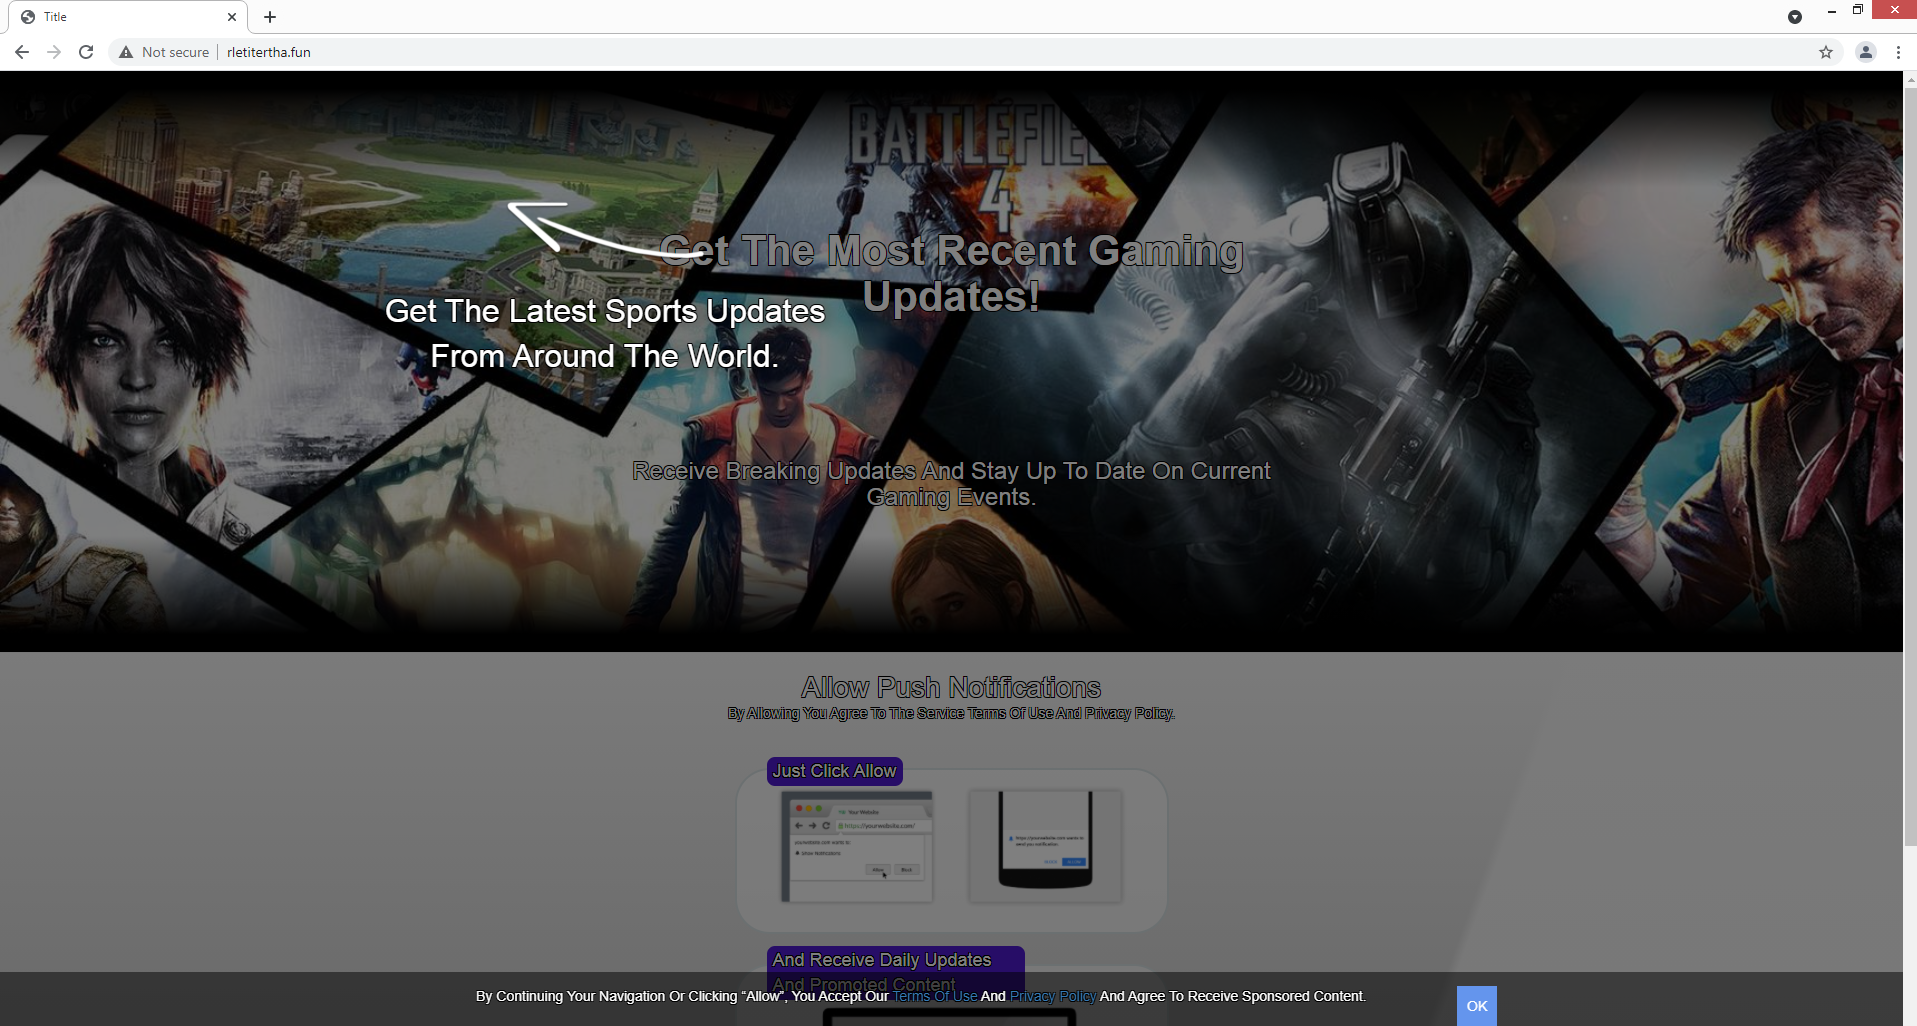Open the Privacy Policy link
Screen dimensions: 1917x1026
(x=1052, y=996)
